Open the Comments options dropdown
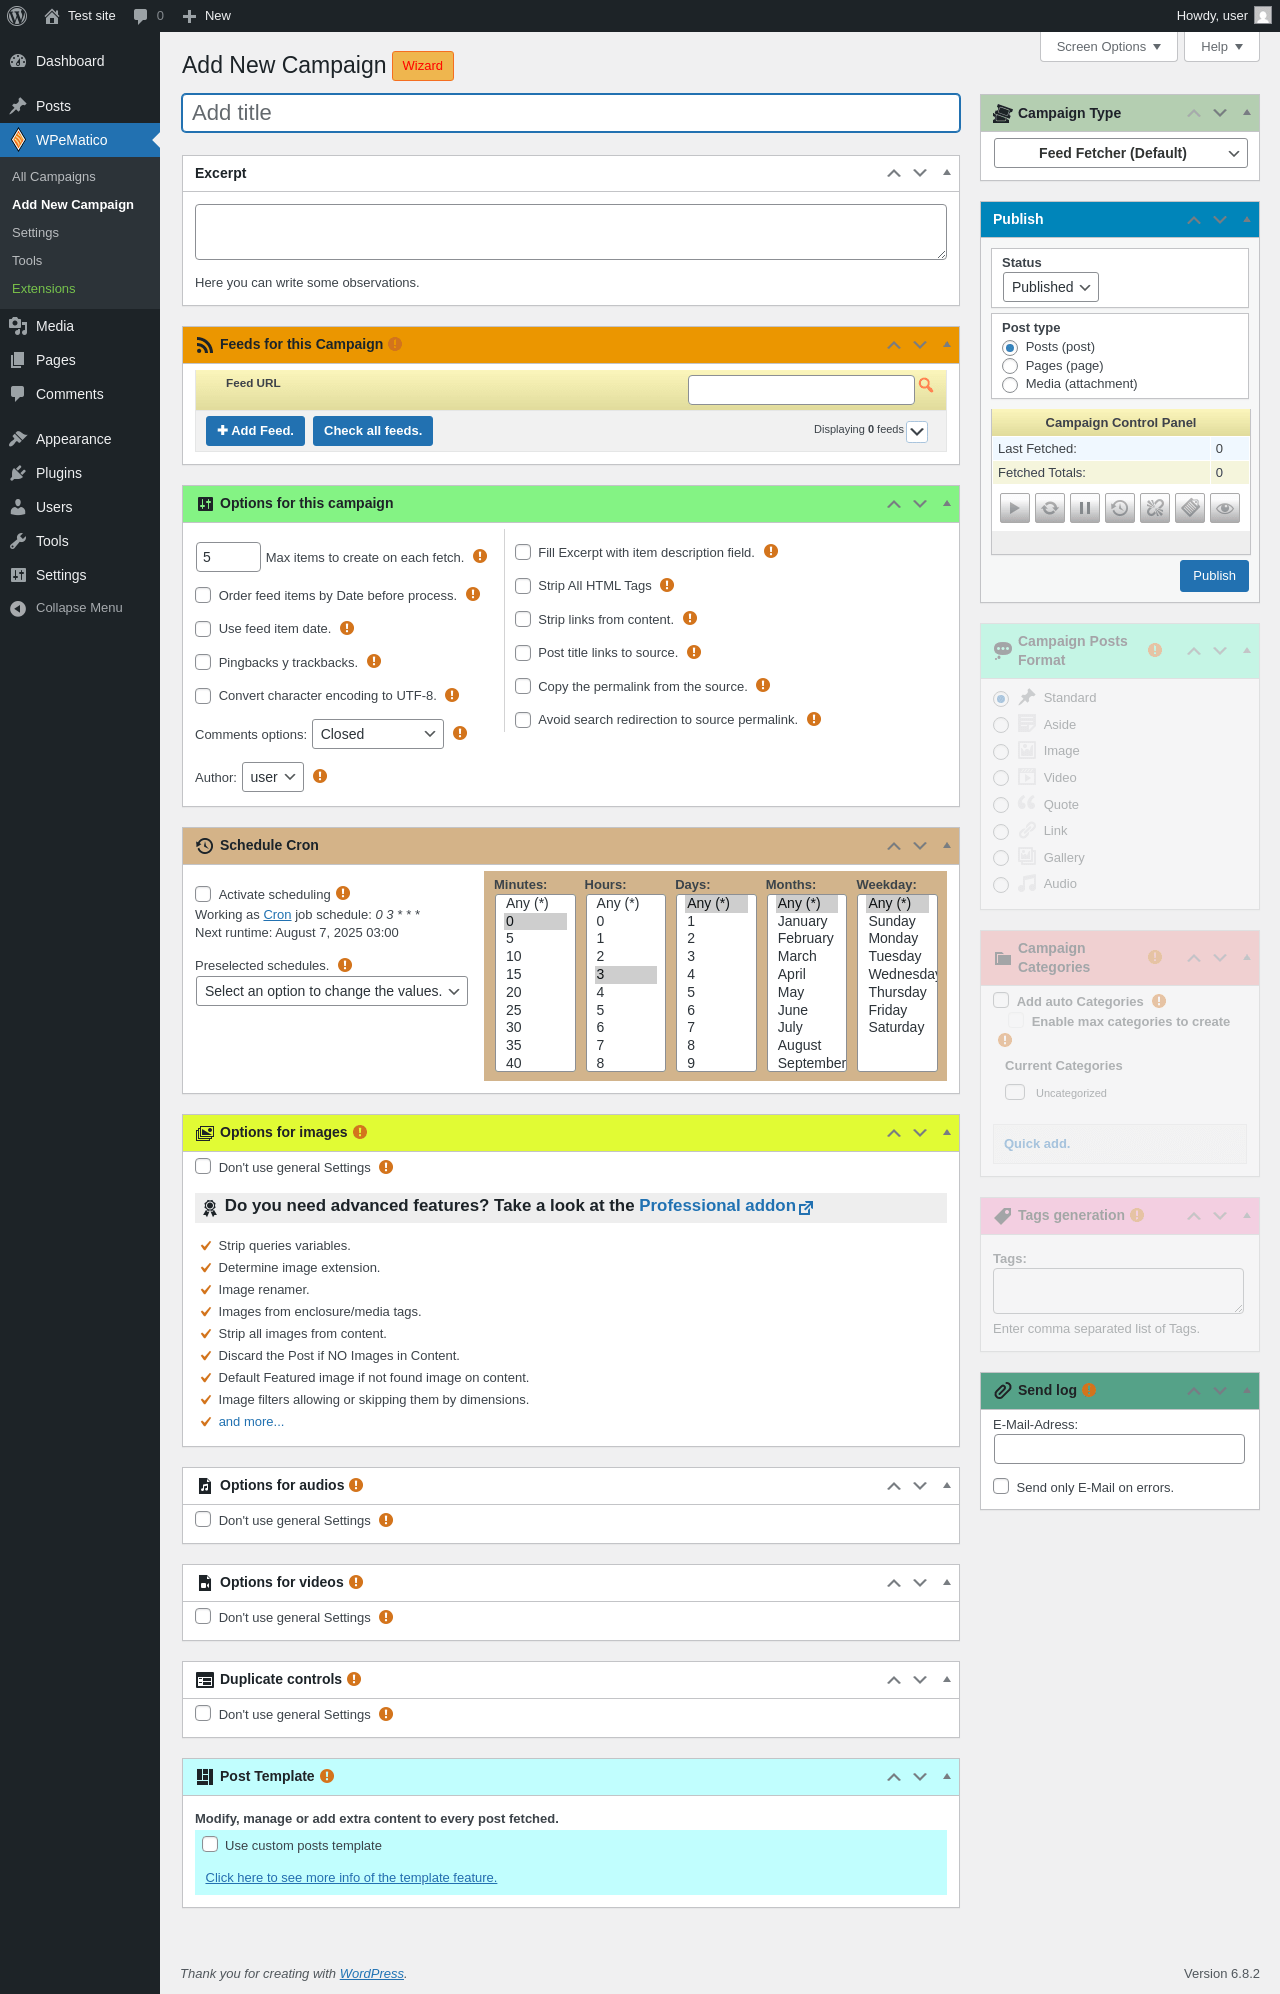This screenshot has height=1994, width=1280. pyautogui.click(x=378, y=734)
